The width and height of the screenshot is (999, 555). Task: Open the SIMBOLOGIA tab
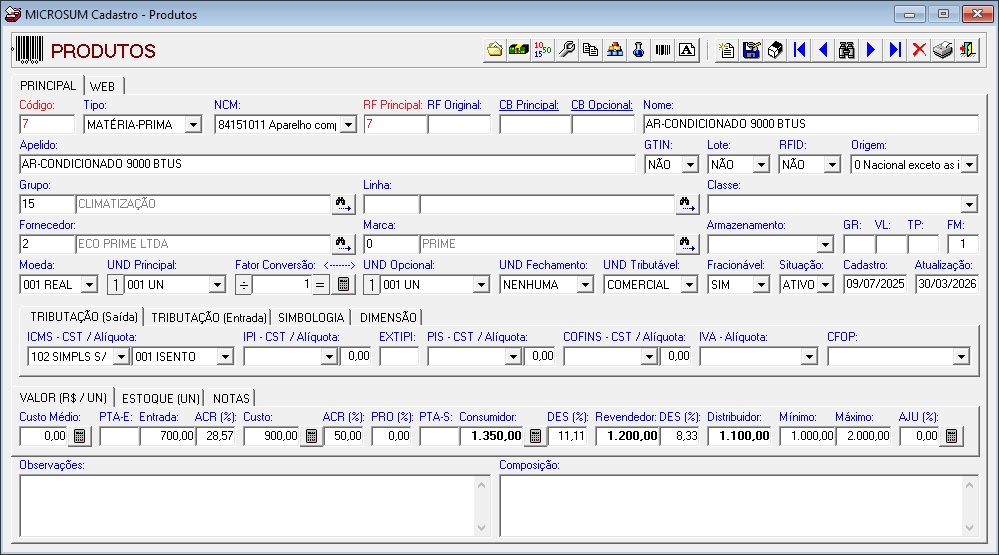point(311,317)
